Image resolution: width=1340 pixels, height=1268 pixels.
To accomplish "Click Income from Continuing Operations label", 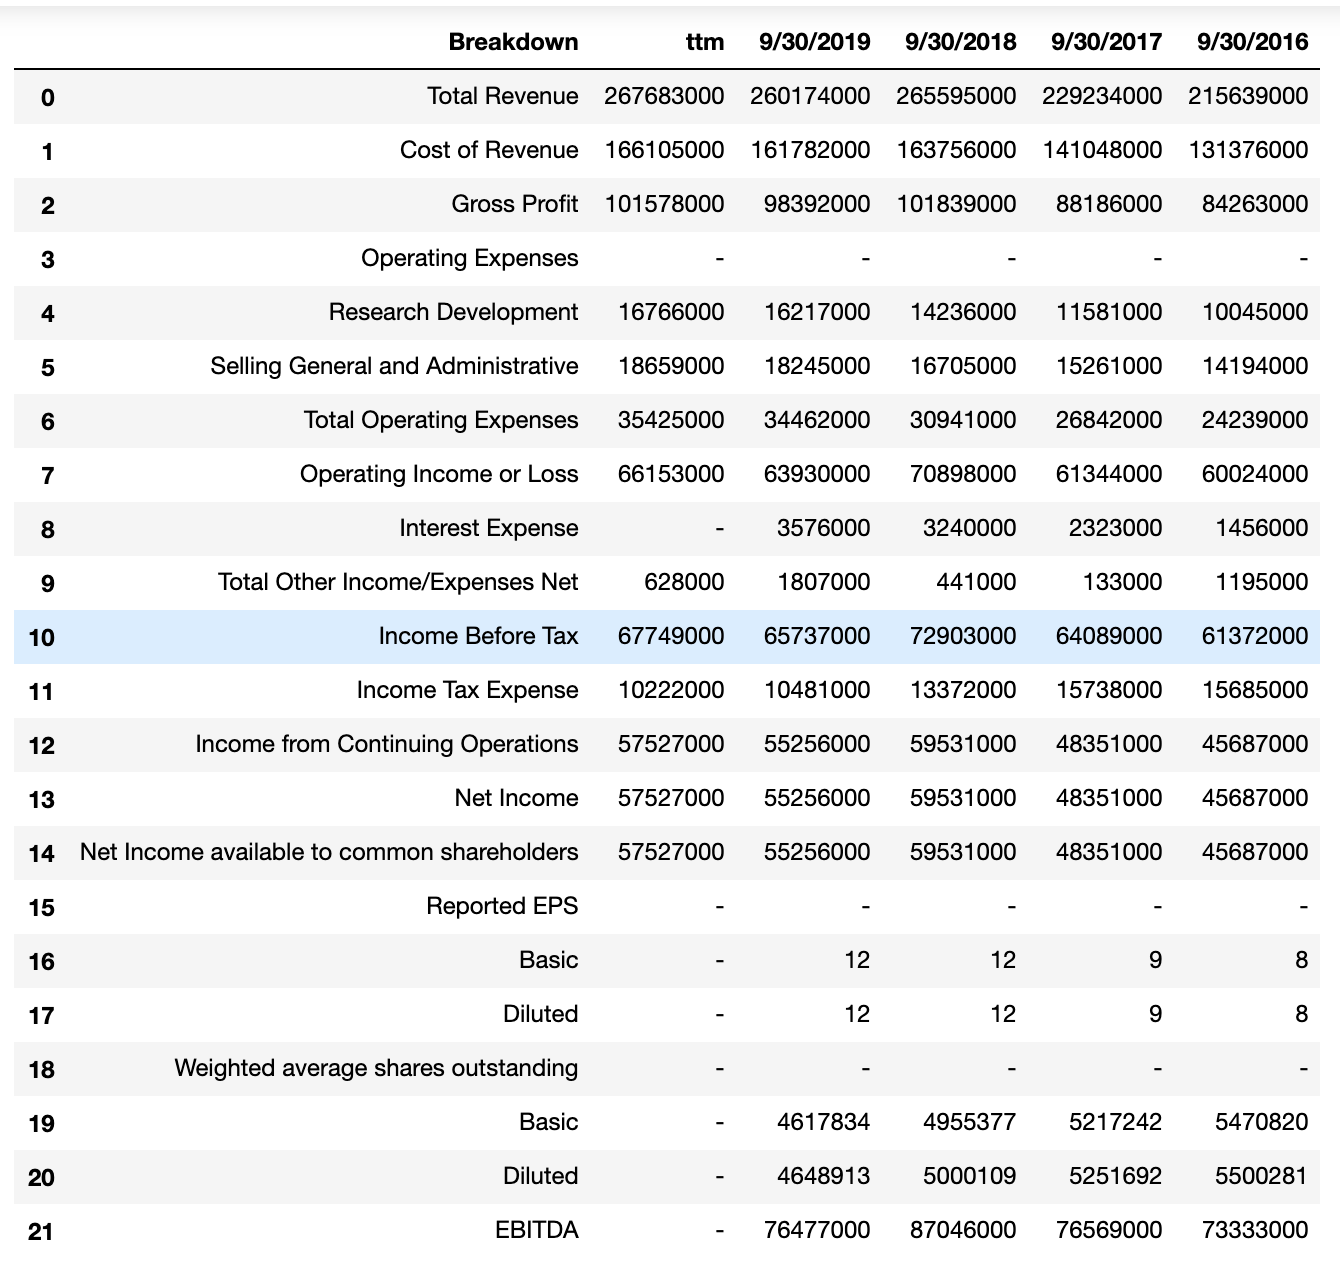I will click(x=387, y=744).
